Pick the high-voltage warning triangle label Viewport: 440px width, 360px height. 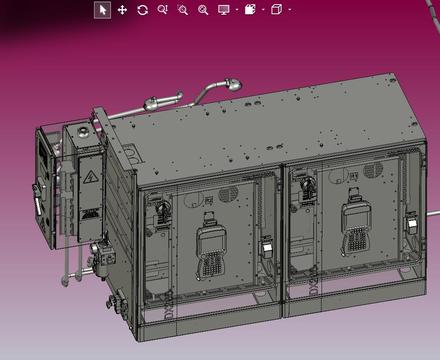91,177
